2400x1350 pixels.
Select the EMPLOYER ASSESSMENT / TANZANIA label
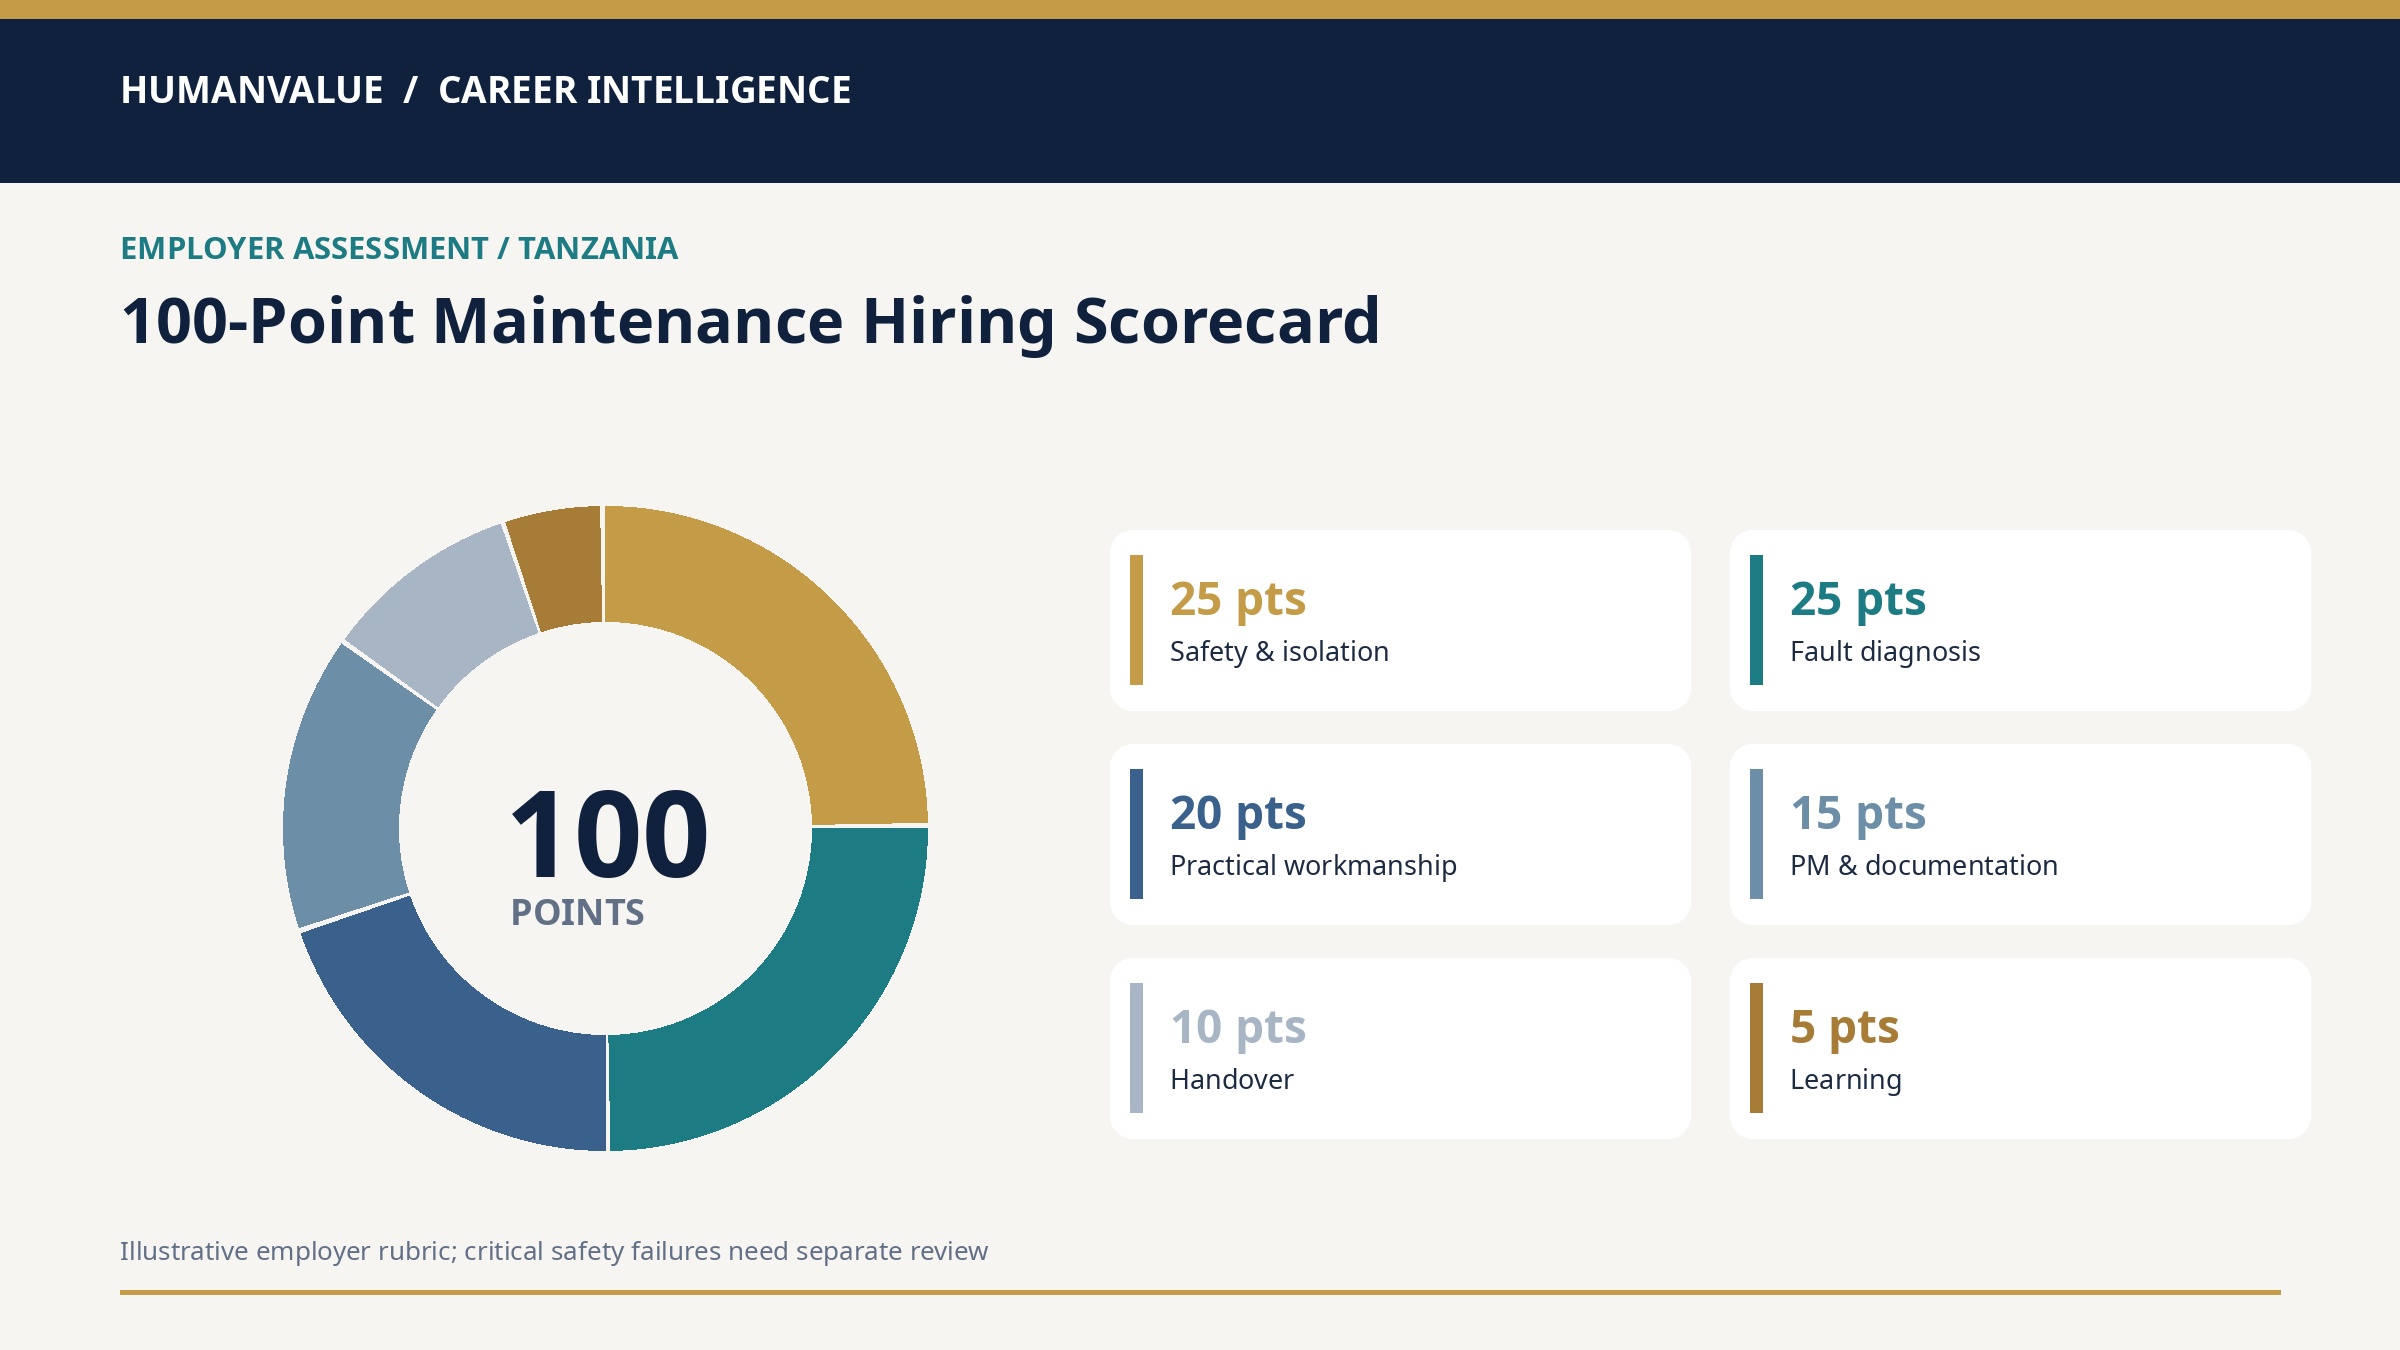(399, 248)
